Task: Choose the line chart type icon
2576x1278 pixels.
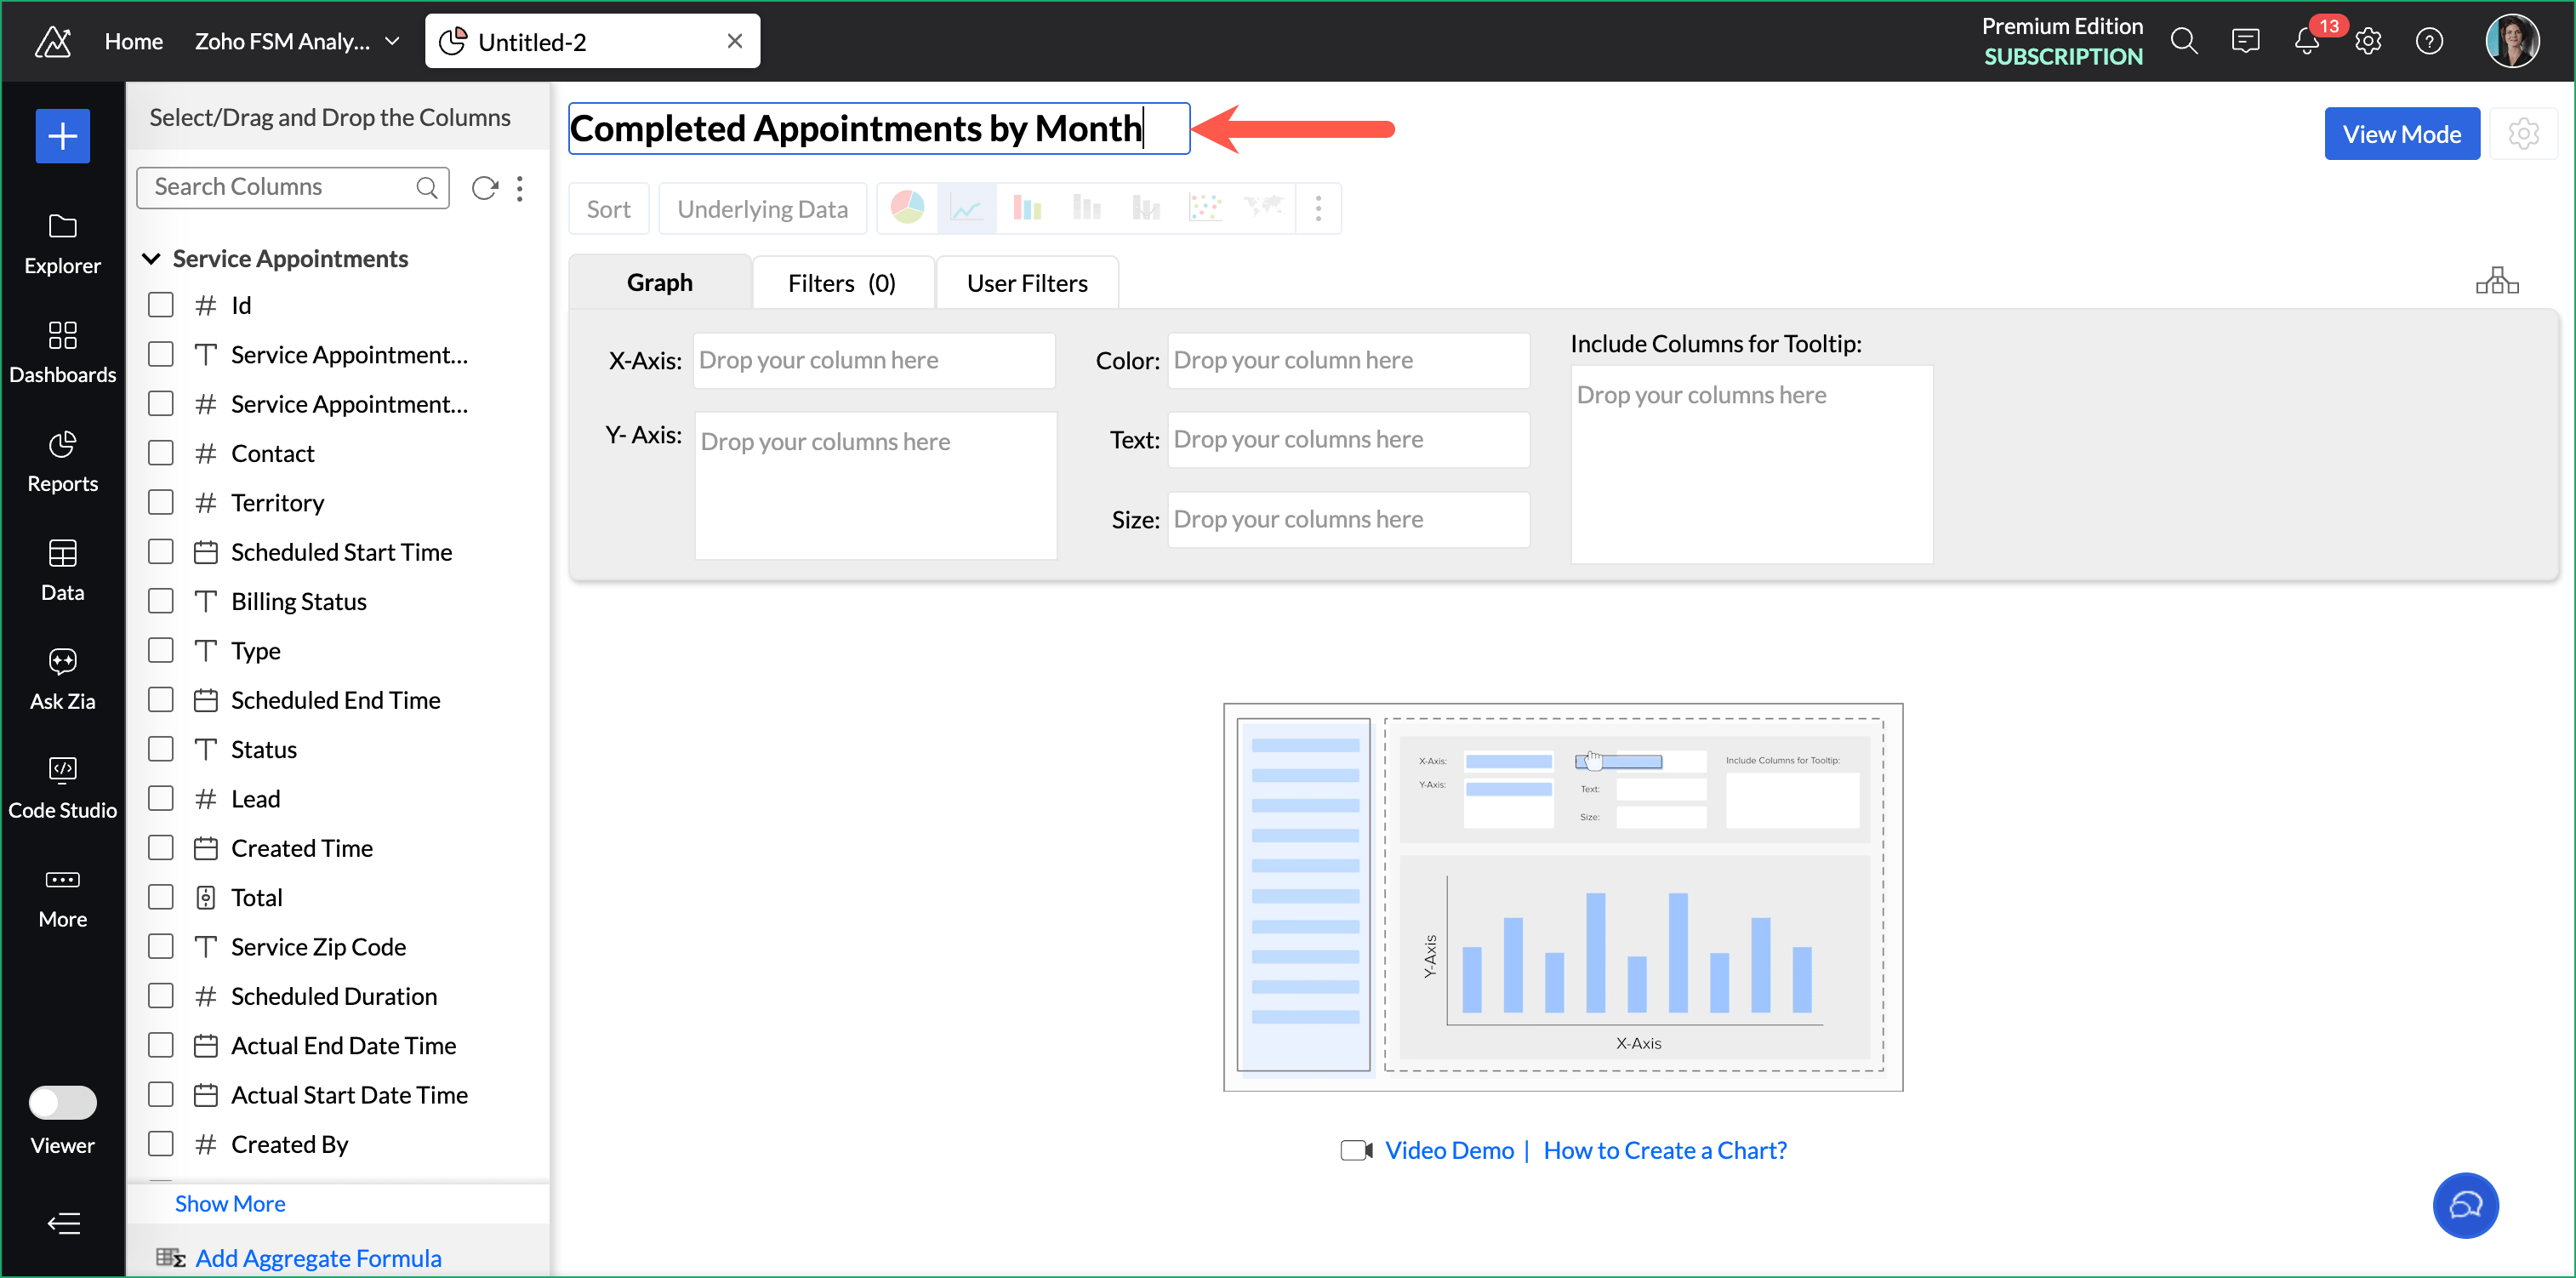Action: pos(966,208)
